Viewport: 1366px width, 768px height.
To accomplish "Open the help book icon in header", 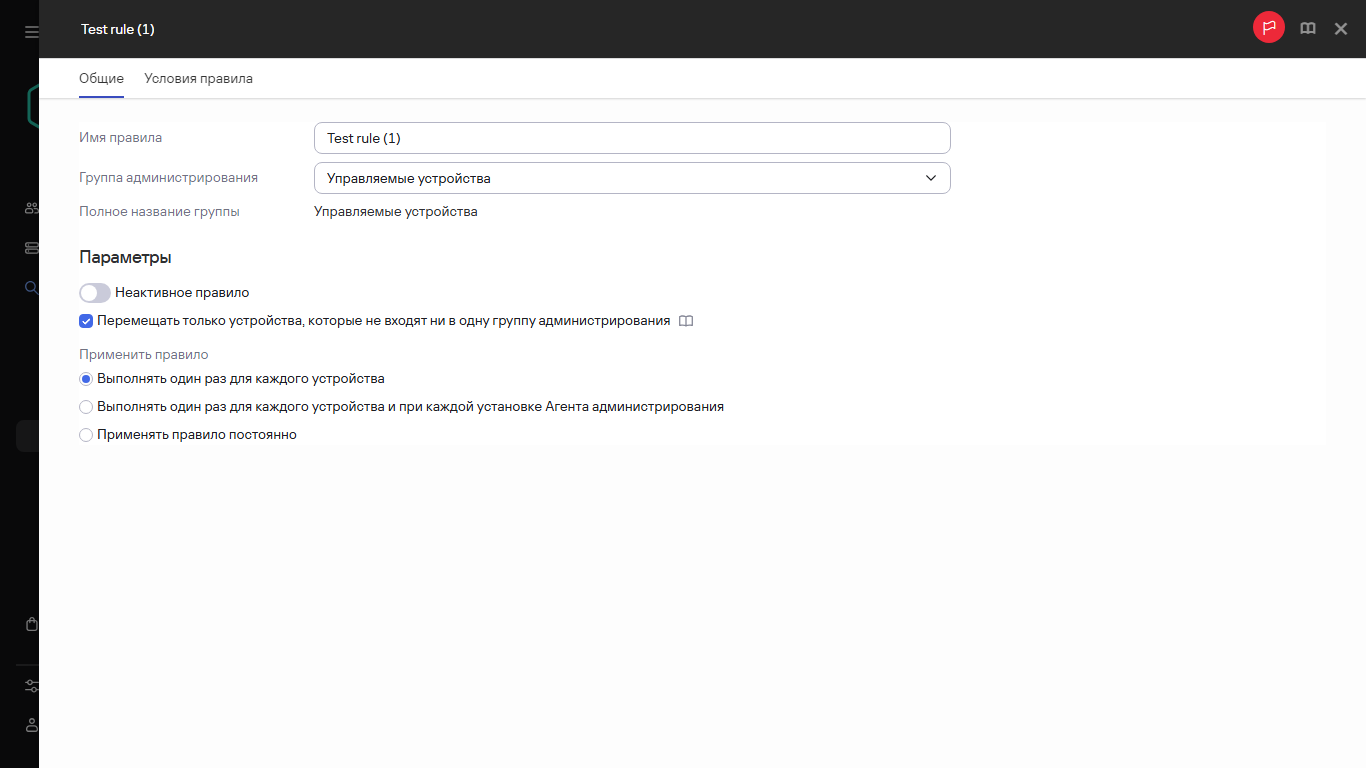I will click(x=1307, y=29).
